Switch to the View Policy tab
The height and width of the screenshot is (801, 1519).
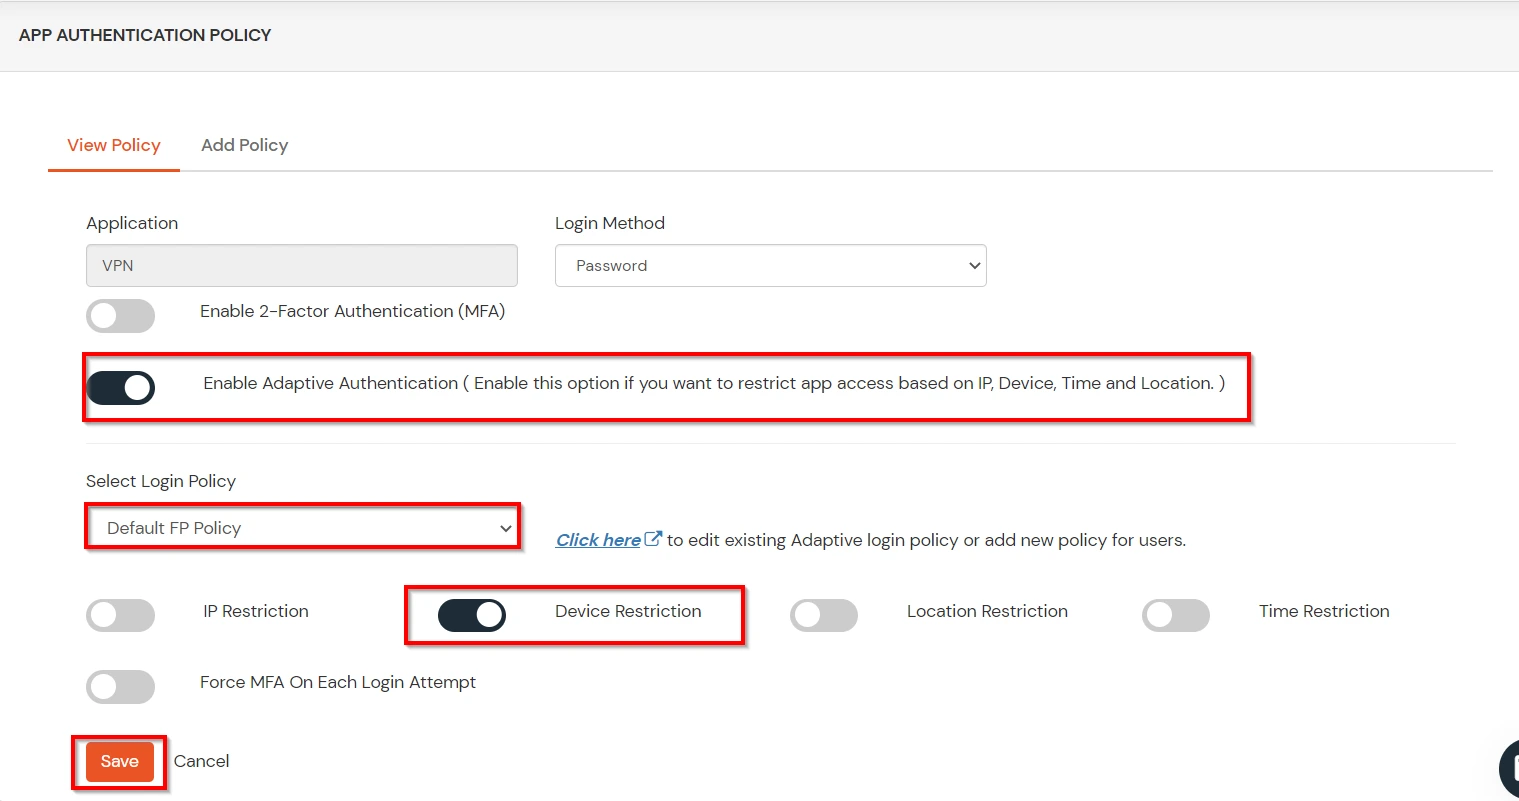pyautogui.click(x=114, y=145)
